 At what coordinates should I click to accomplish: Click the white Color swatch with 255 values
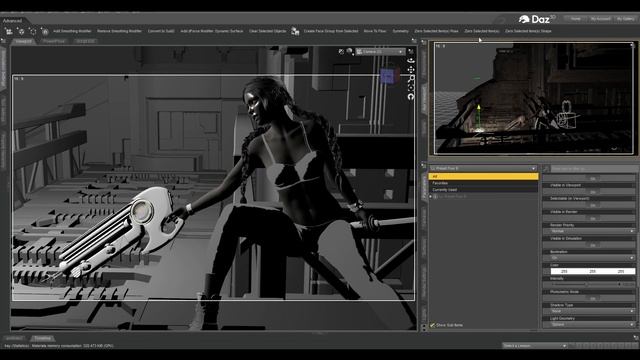(593, 271)
